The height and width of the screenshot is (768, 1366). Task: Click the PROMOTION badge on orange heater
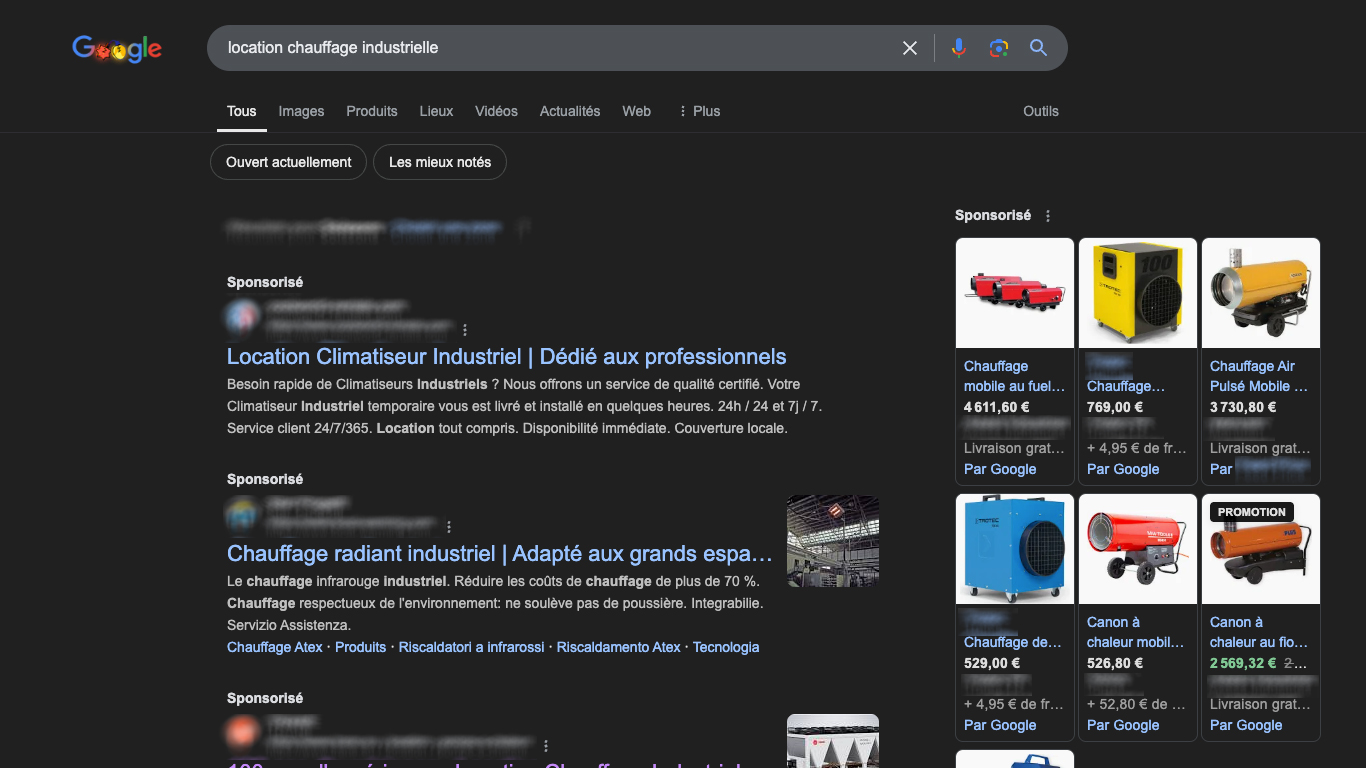[x=1252, y=512]
